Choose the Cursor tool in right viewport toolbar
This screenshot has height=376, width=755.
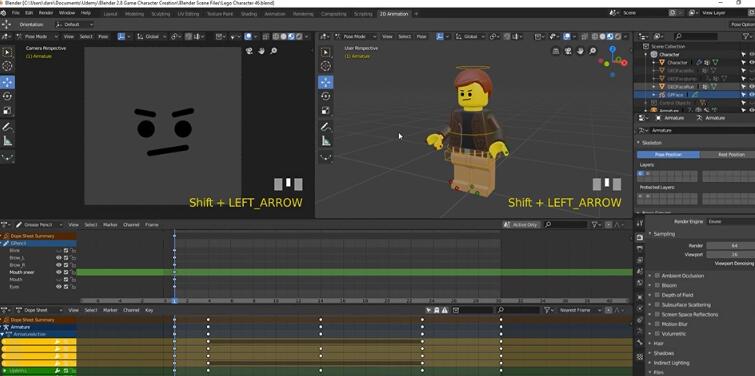325,66
